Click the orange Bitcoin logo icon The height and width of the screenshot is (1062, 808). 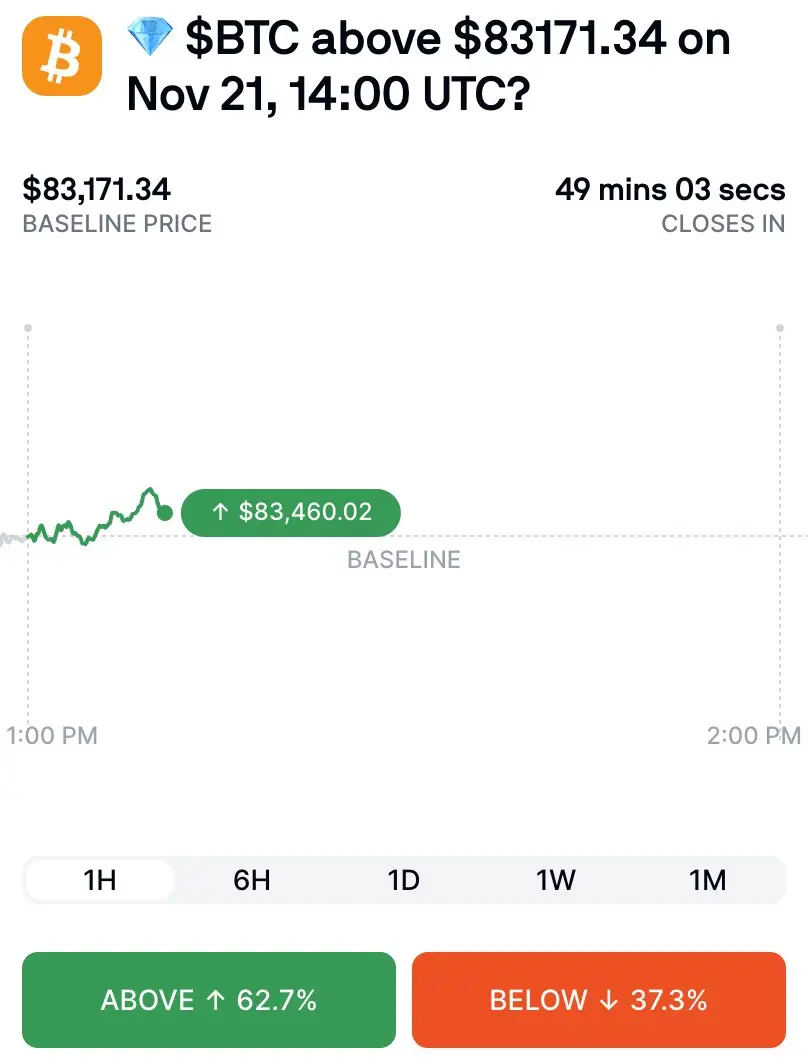pyautogui.click(x=62, y=56)
